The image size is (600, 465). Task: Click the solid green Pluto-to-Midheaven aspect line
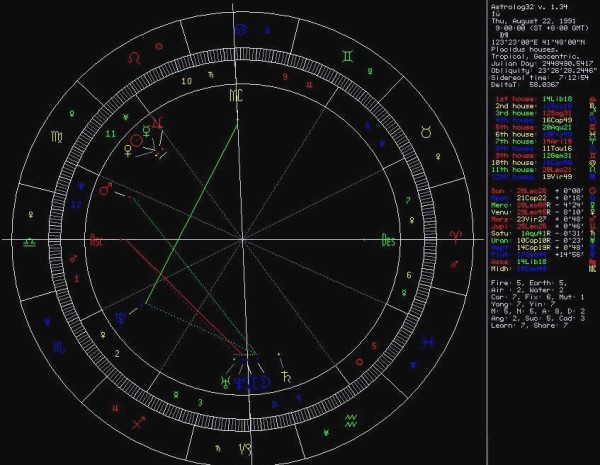click(191, 214)
